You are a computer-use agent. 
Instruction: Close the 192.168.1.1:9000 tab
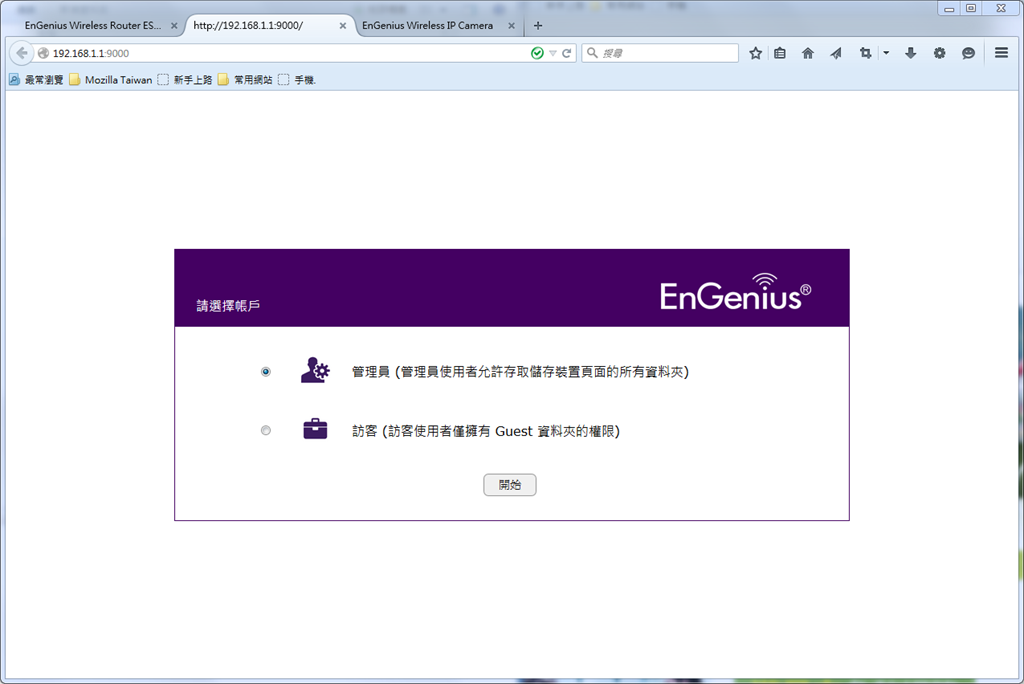pyautogui.click(x=343, y=26)
